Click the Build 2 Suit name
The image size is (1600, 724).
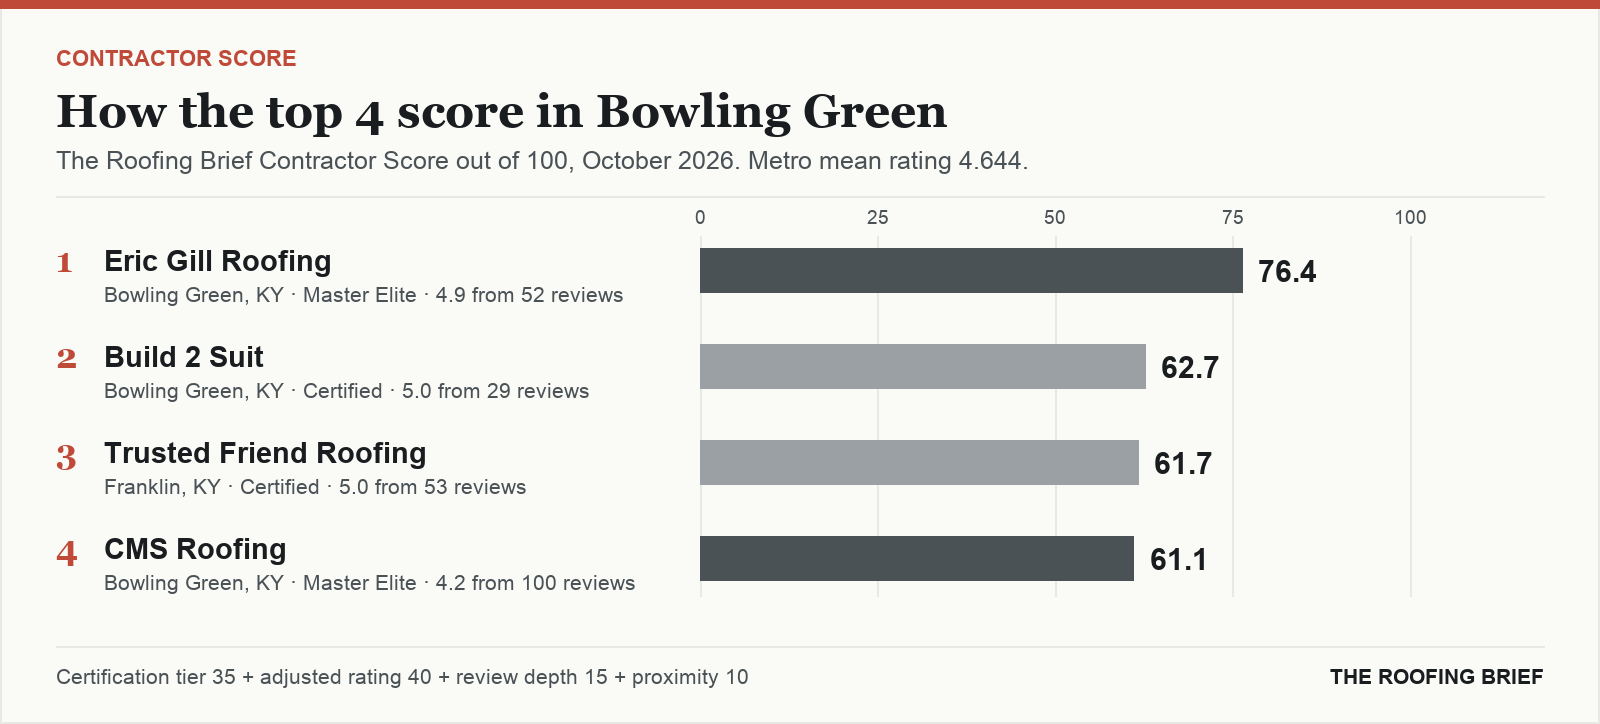tap(184, 357)
